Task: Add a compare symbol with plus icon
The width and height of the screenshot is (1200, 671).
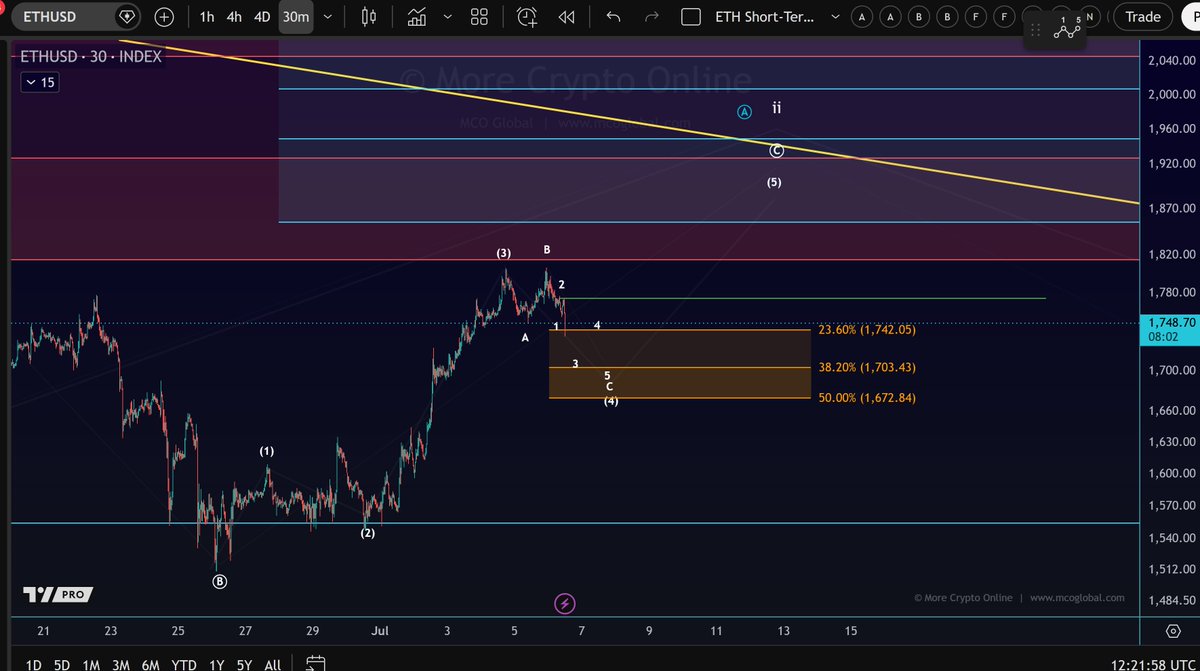Action: point(164,16)
